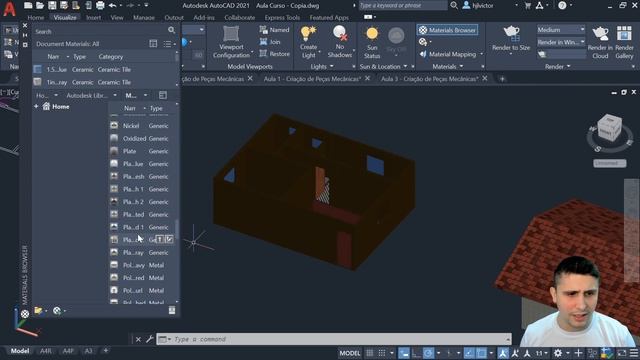Viewport: 640px width, 360px height.
Task: Click the Material Mapping icon
Action: pyautogui.click(x=423, y=54)
